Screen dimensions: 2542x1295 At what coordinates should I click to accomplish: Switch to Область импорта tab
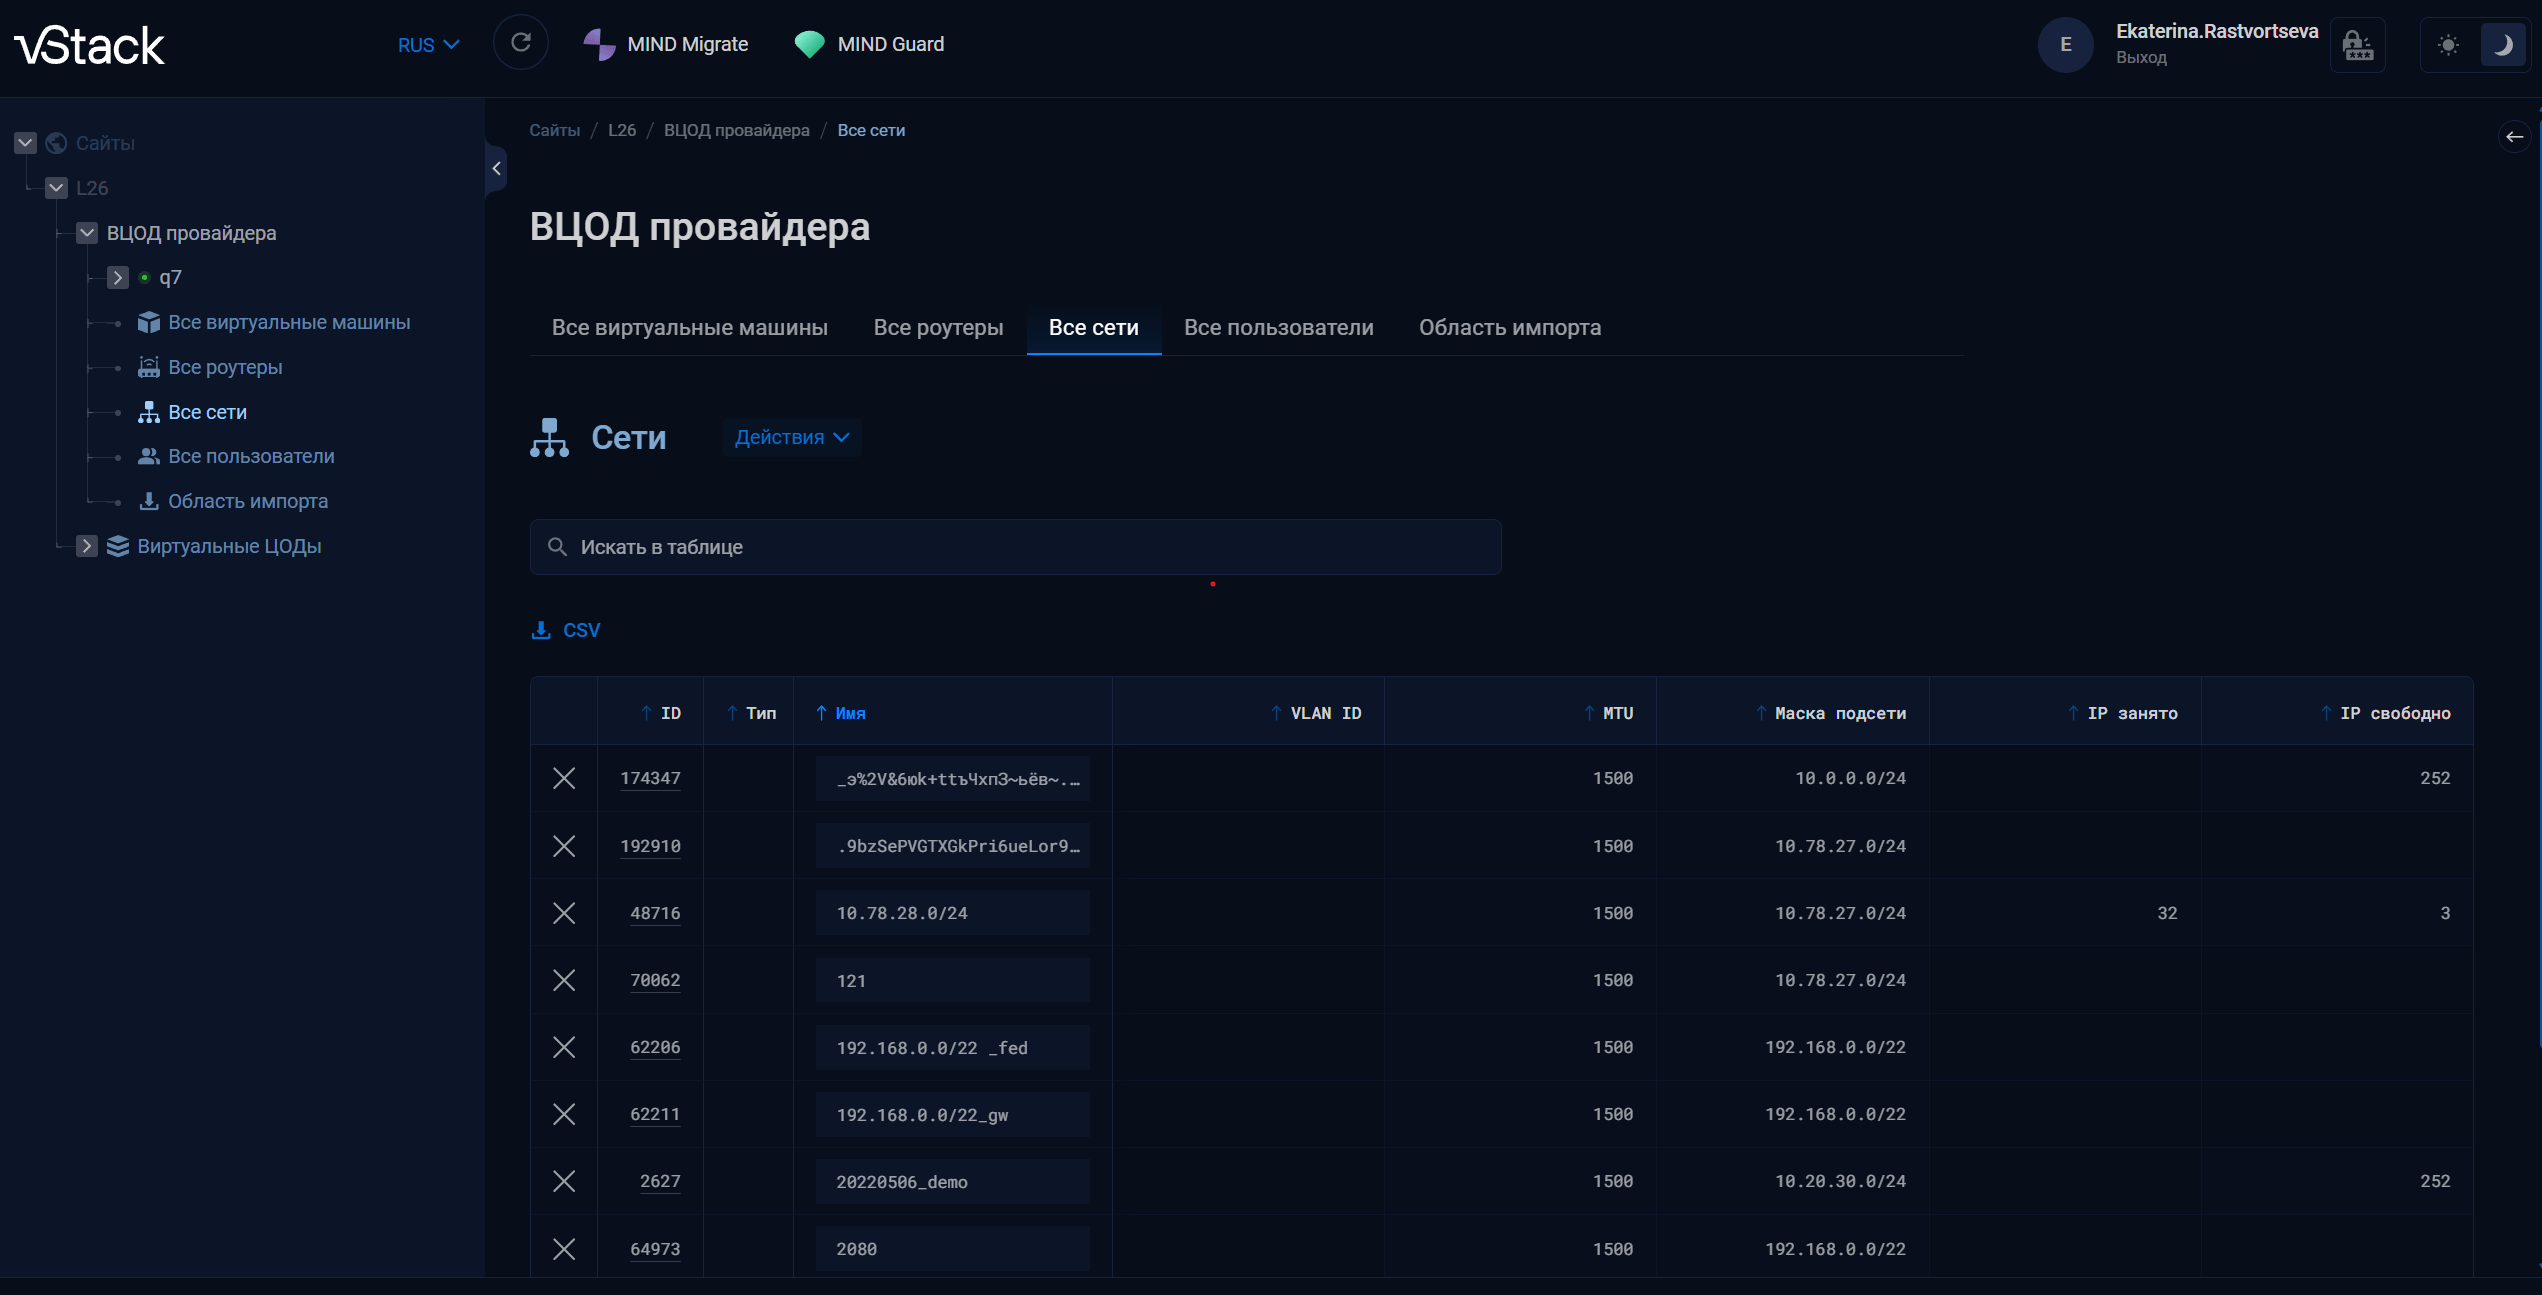(x=1509, y=328)
